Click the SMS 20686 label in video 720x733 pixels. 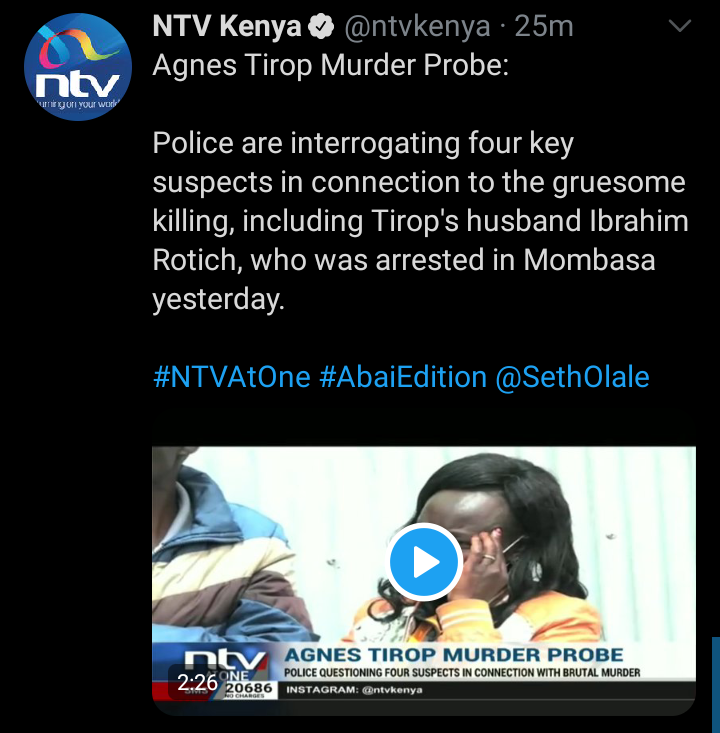248,689
